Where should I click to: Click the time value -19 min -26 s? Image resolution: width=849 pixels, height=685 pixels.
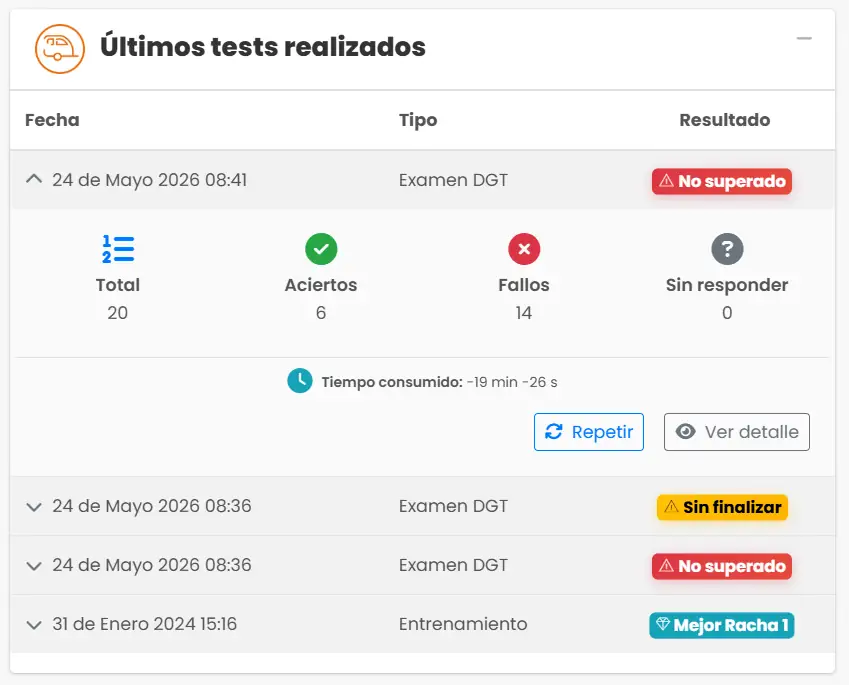click(x=512, y=382)
